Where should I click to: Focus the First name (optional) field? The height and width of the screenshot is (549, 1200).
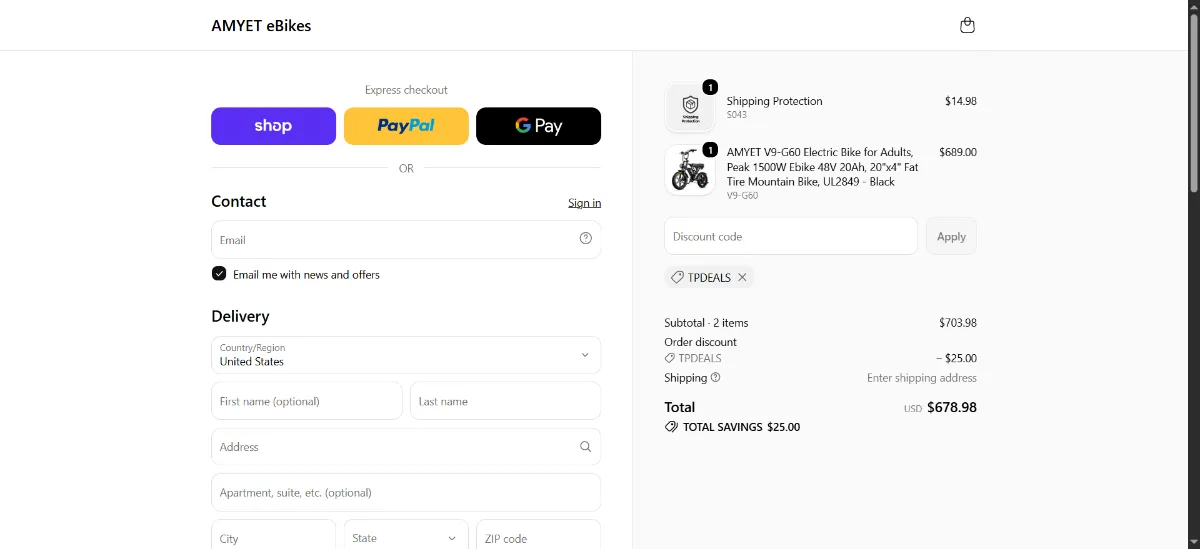pyautogui.click(x=307, y=401)
